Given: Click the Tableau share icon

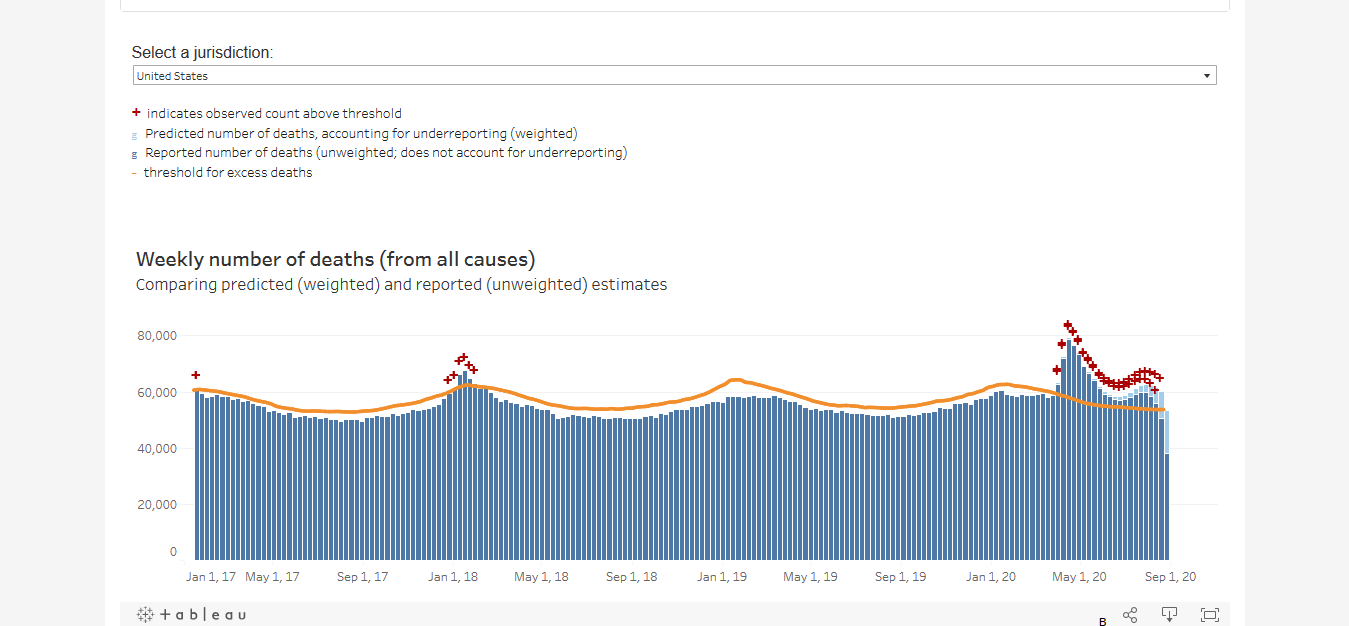Looking at the screenshot, I should [x=1130, y=615].
